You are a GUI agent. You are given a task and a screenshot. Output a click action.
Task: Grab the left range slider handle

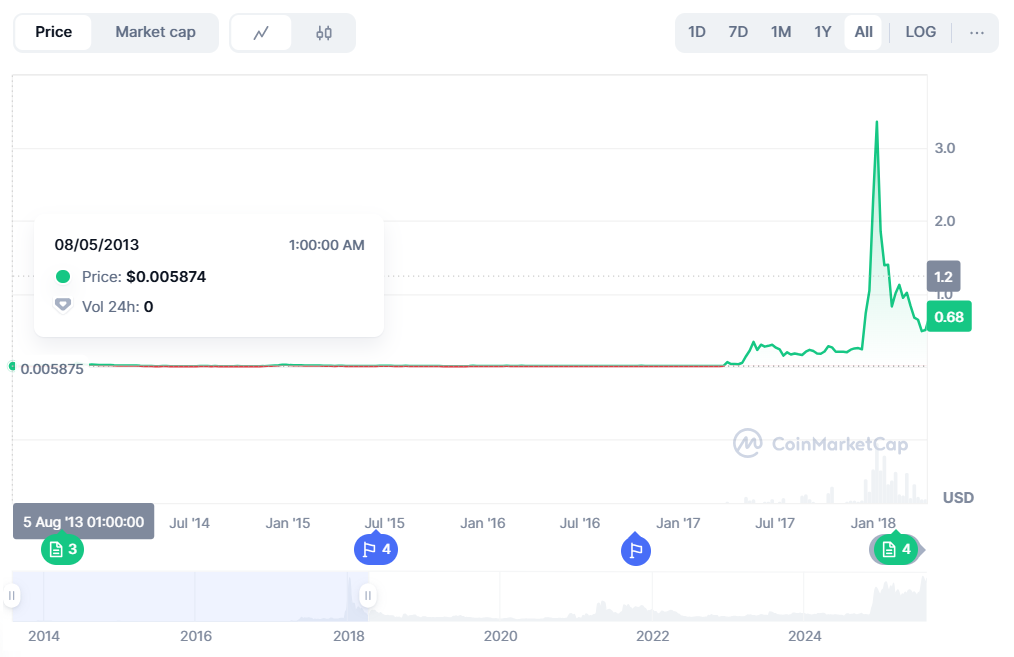click(x=12, y=596)
